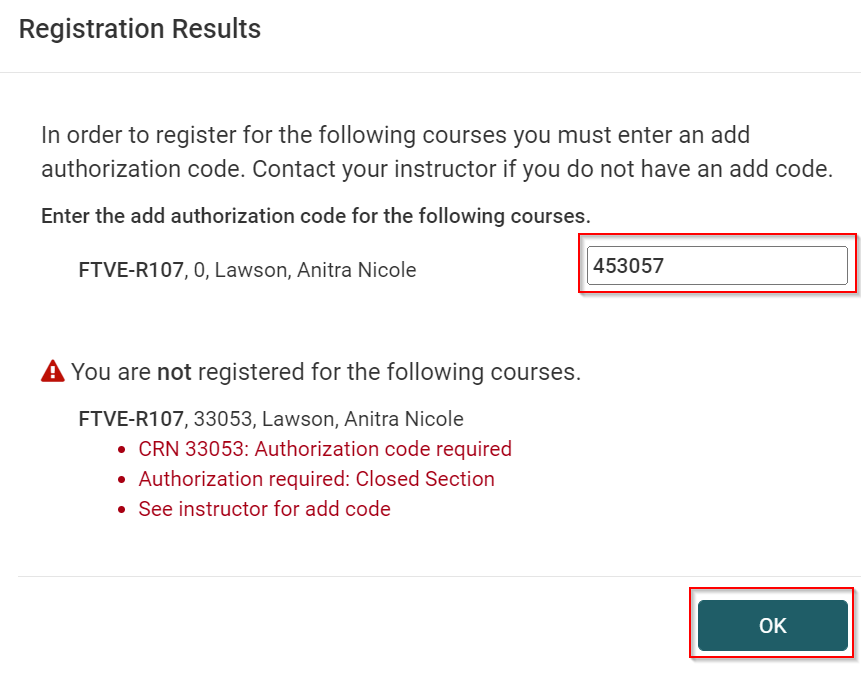Click the red warning triangle icon
Screen dimensions: 861x673
pyautogui.click(x=52, y=372)
